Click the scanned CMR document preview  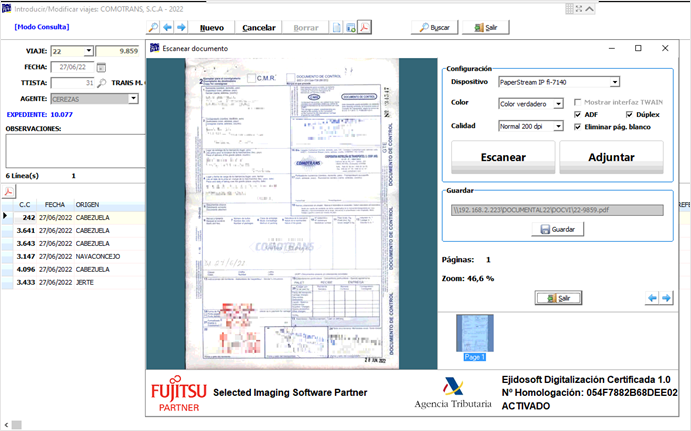292,214
